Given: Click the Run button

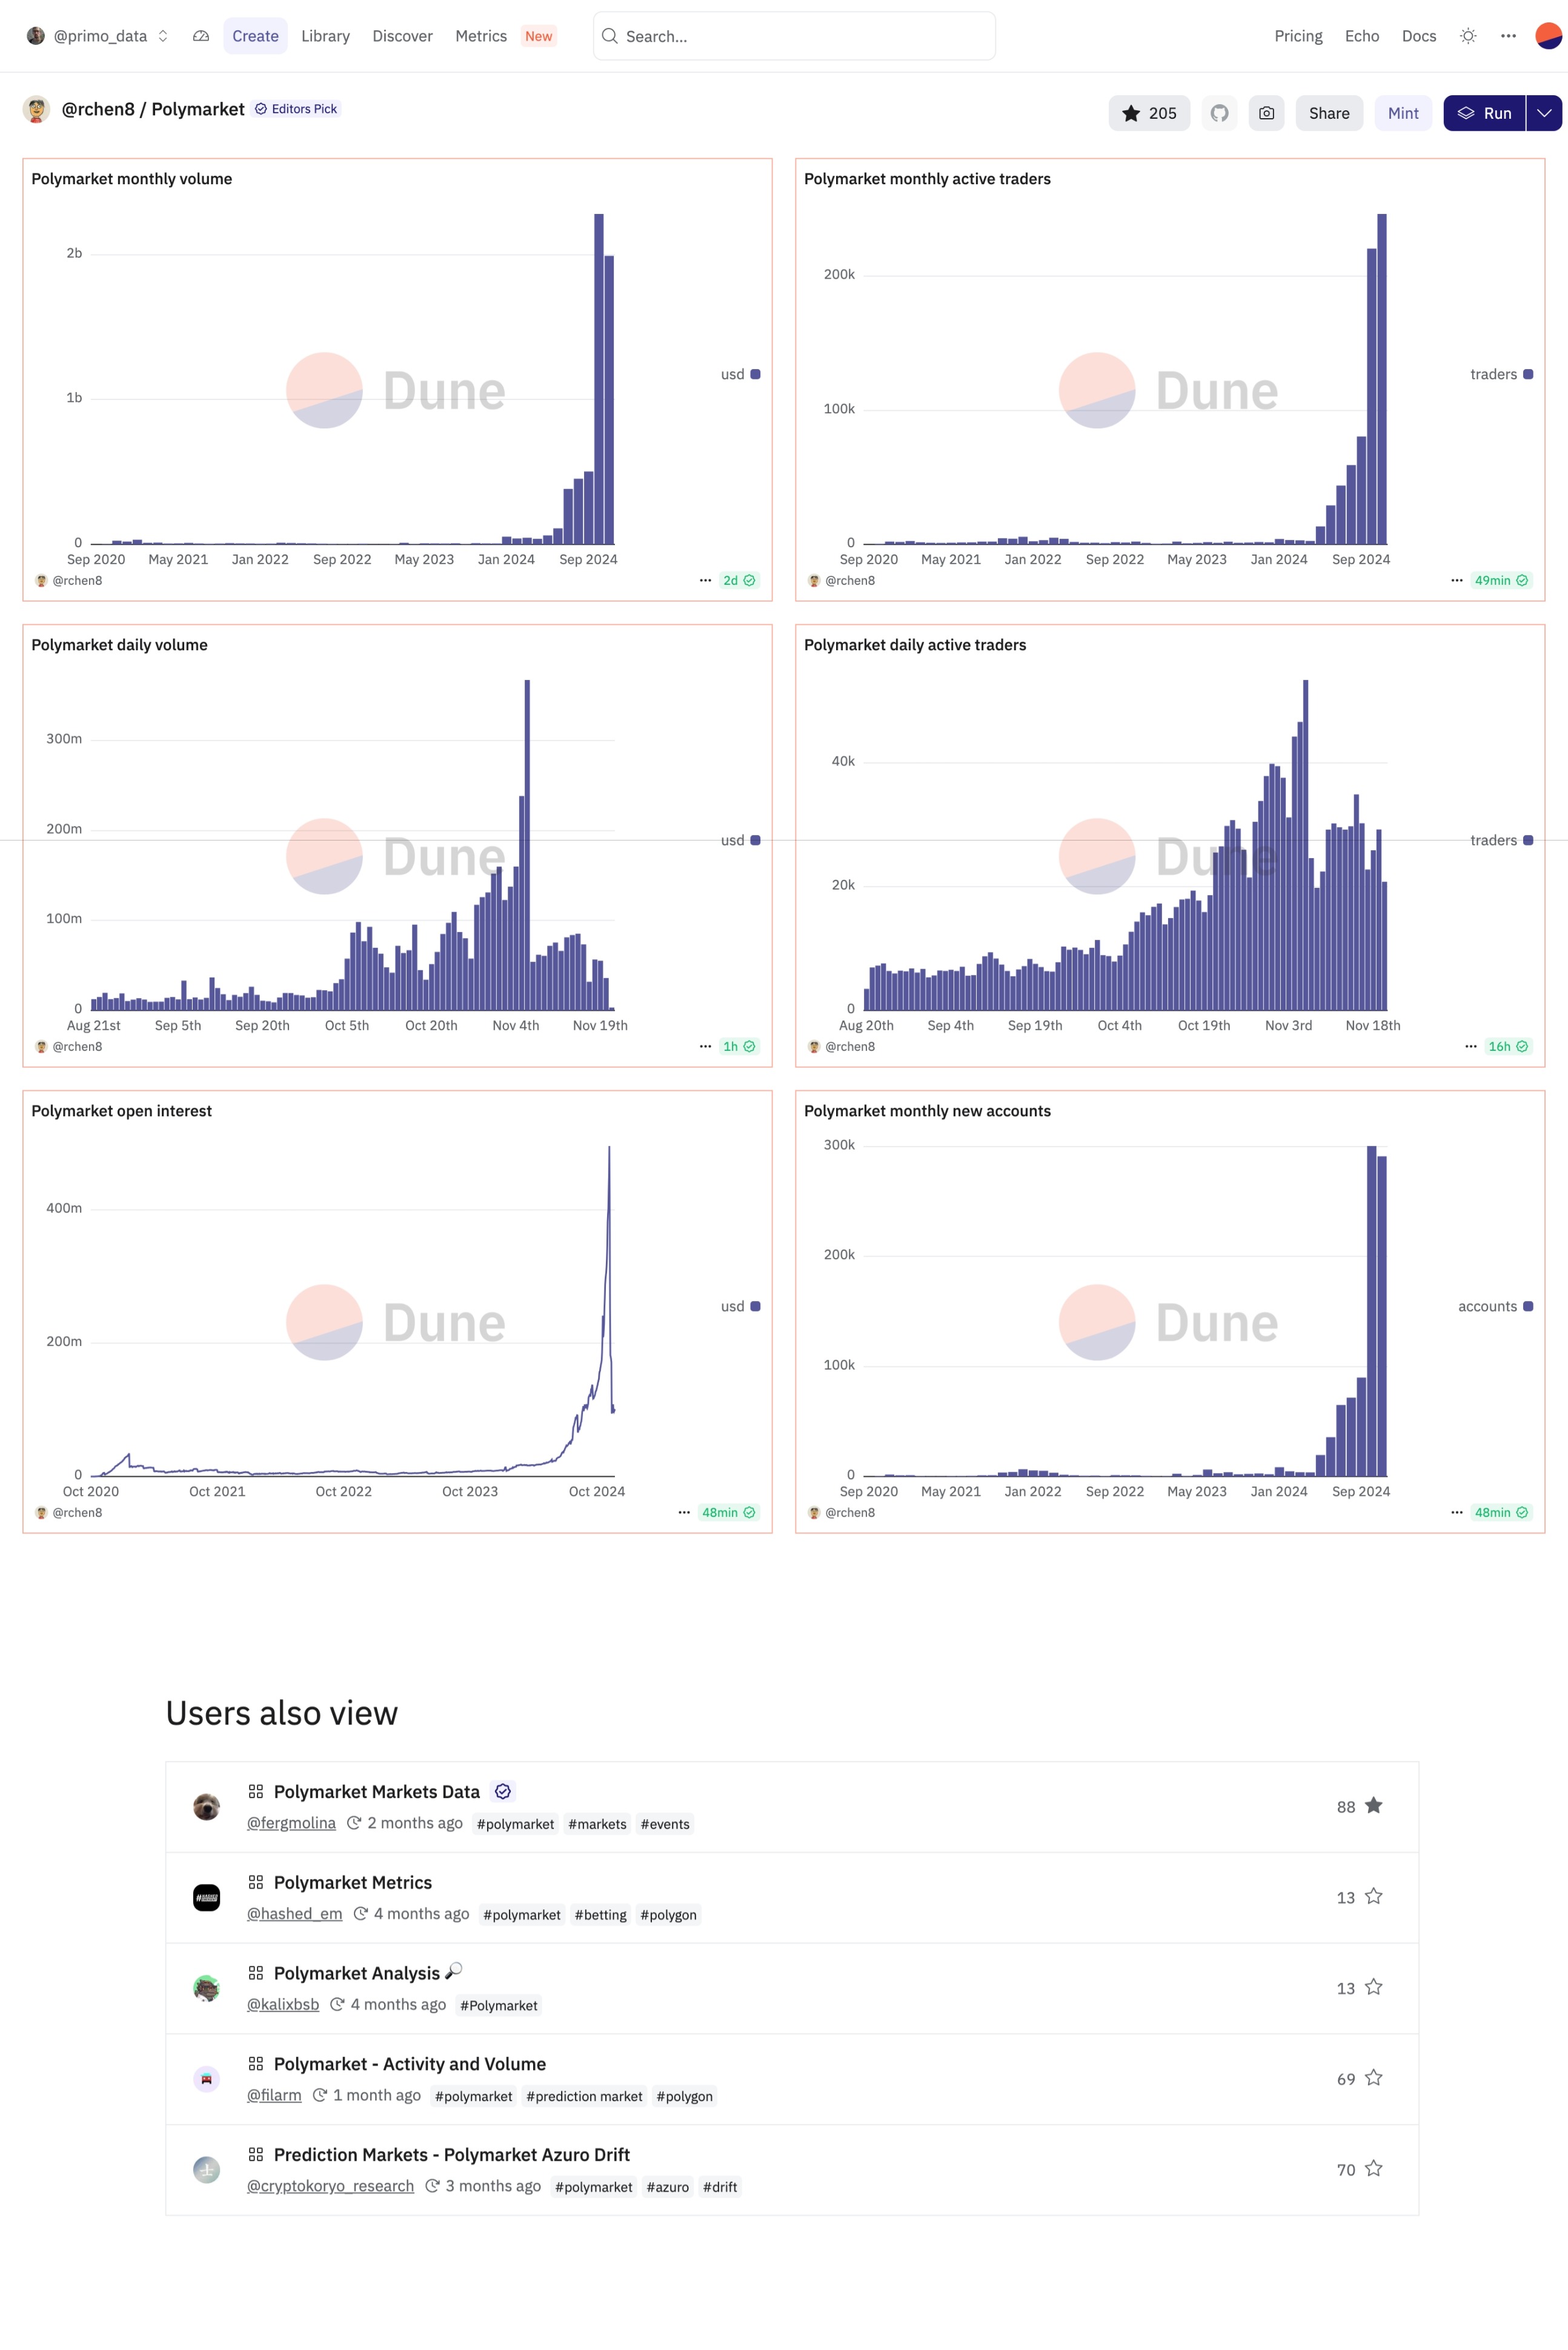Looking at the screenshot, I should [1485, 113].
